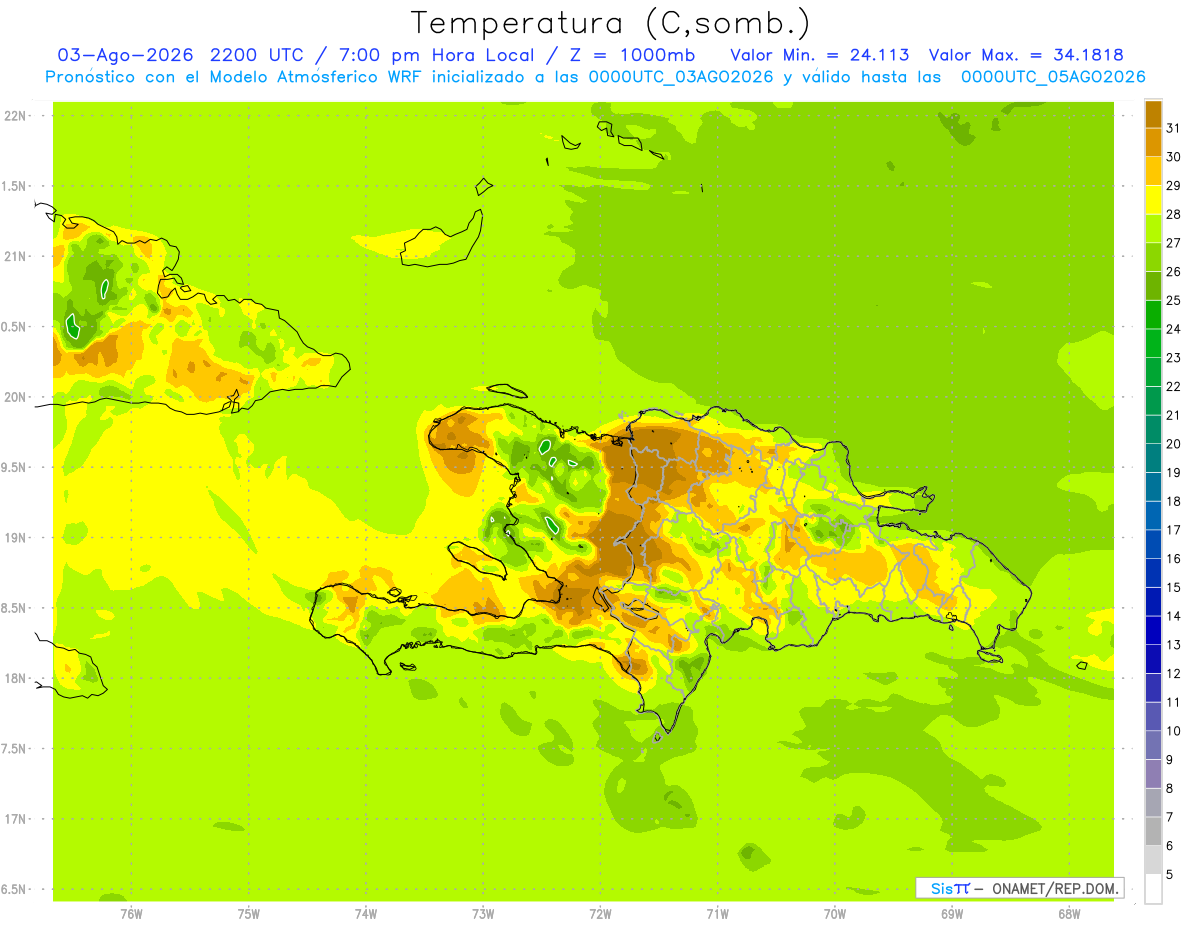Click the latitude label "9.5N"
The height and width of the screenshot is (927, 1200).
click(x=14, y=467)
